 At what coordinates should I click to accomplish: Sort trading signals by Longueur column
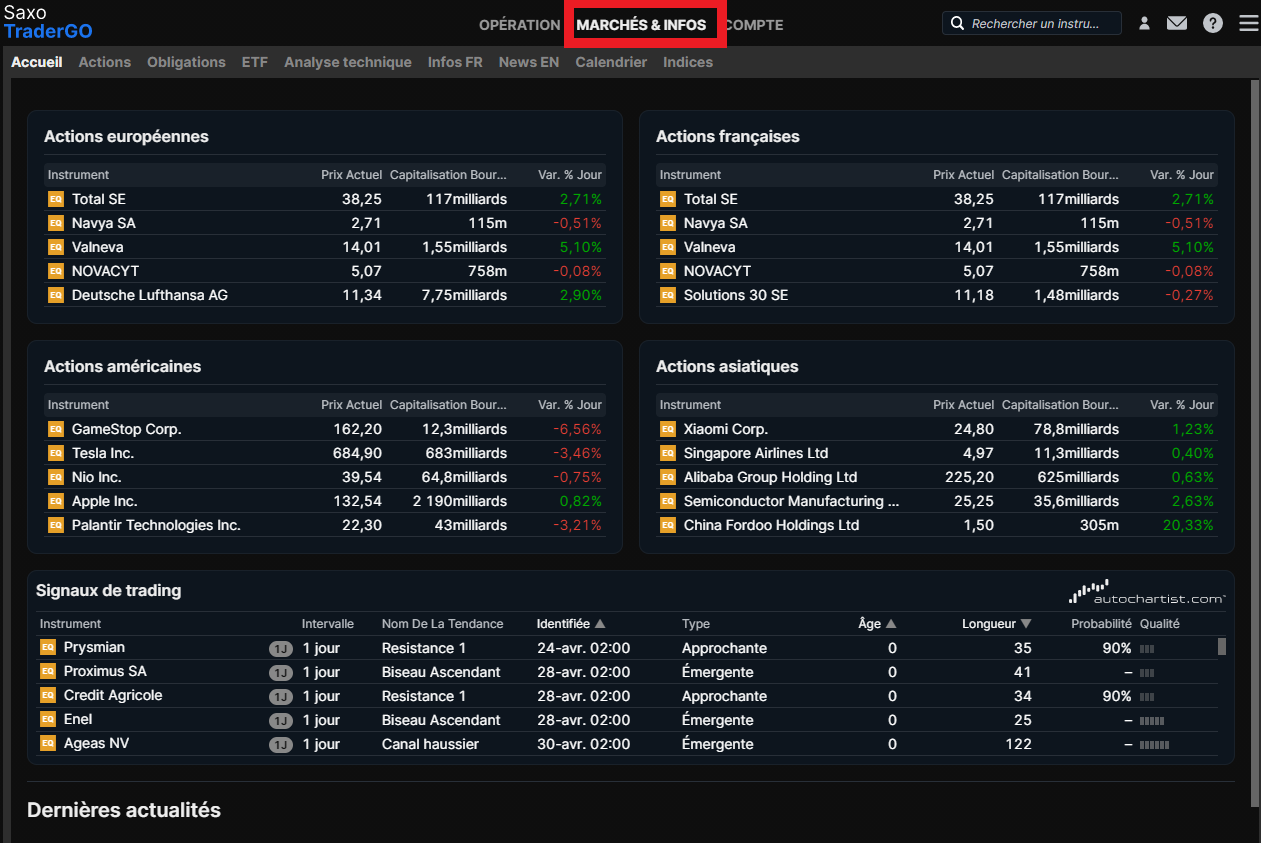pos(997,624)
